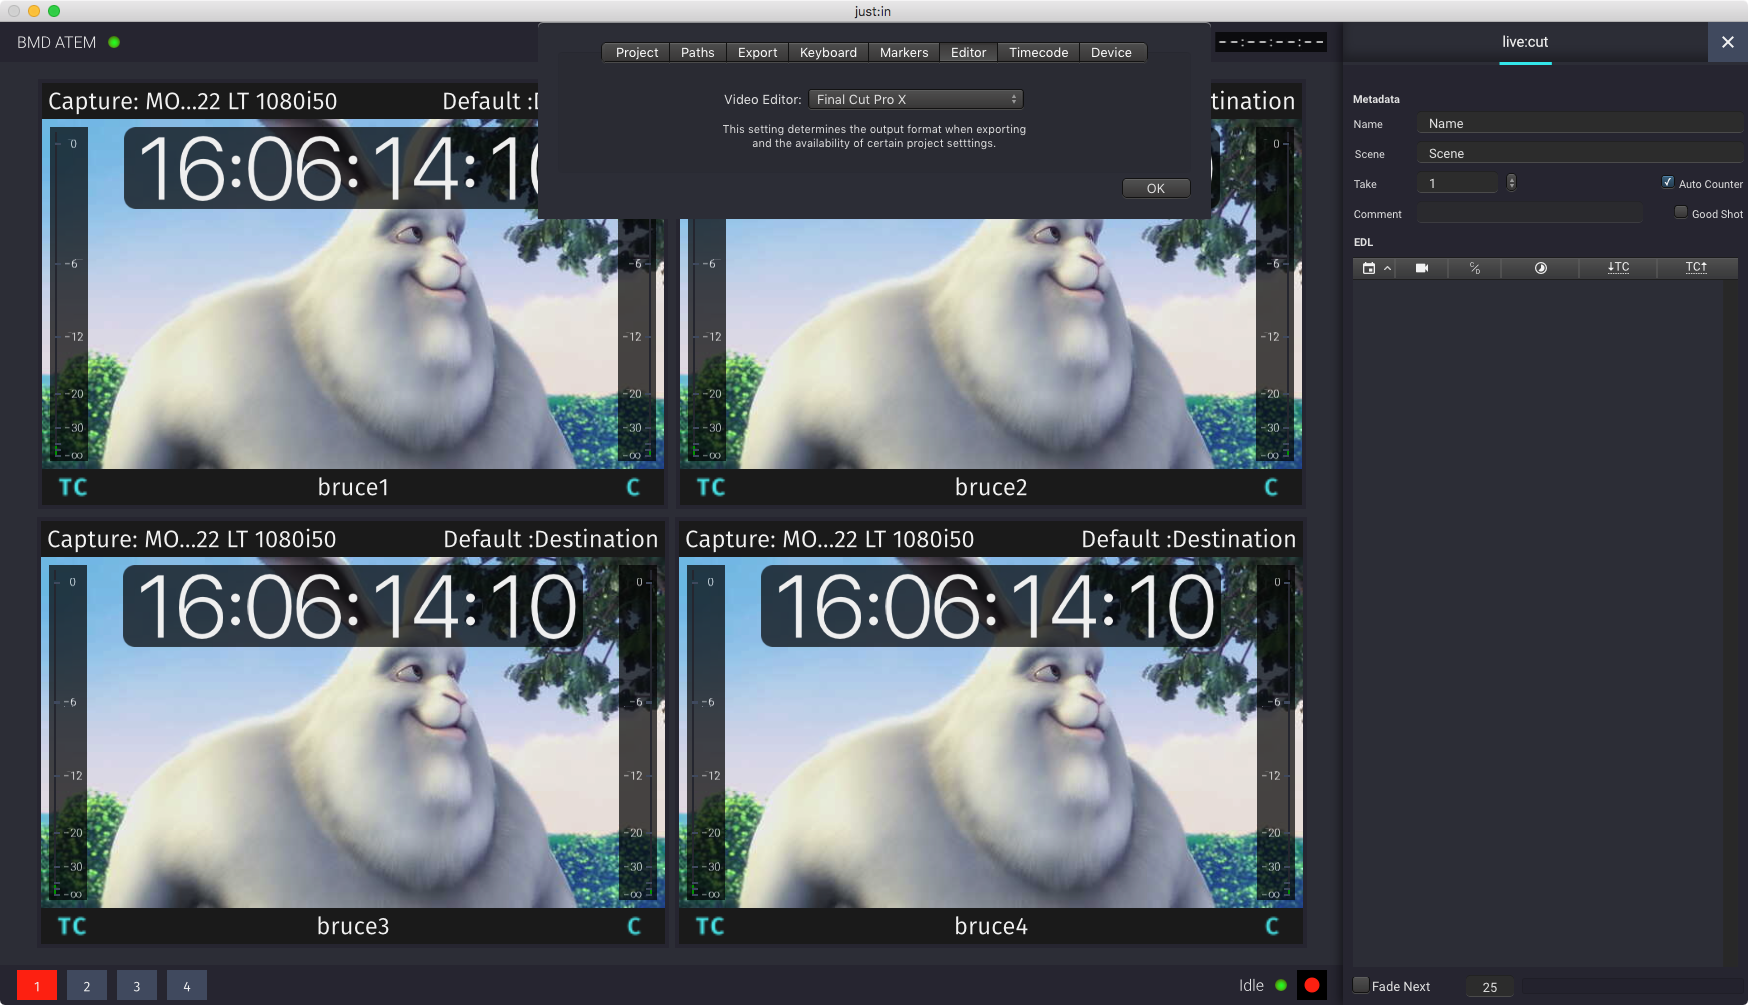Click the C icon beside bruce3
The image size is (1748, 1005).
633,927
